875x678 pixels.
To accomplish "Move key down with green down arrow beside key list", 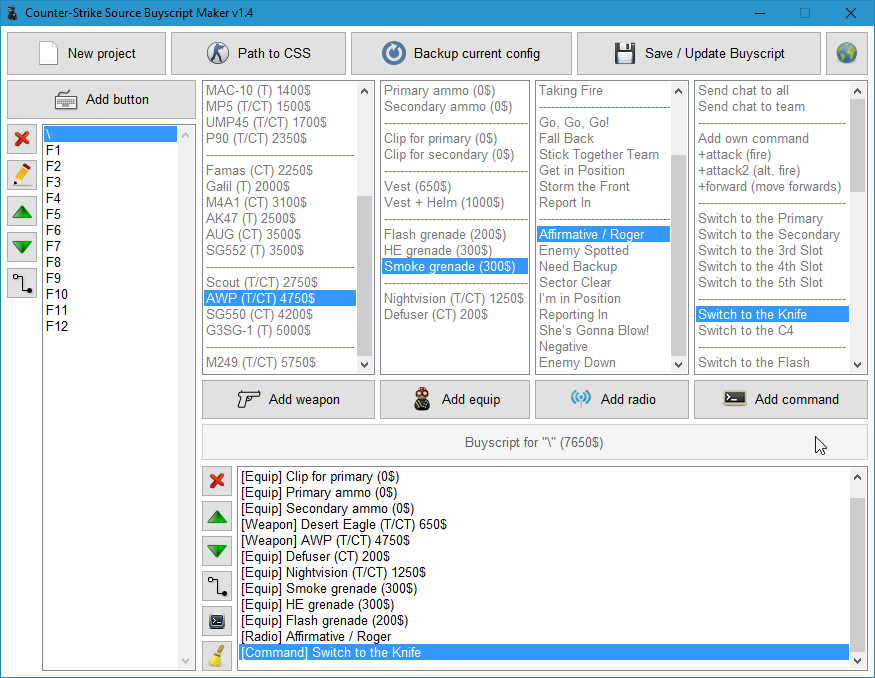I will (x=22, y=247).
